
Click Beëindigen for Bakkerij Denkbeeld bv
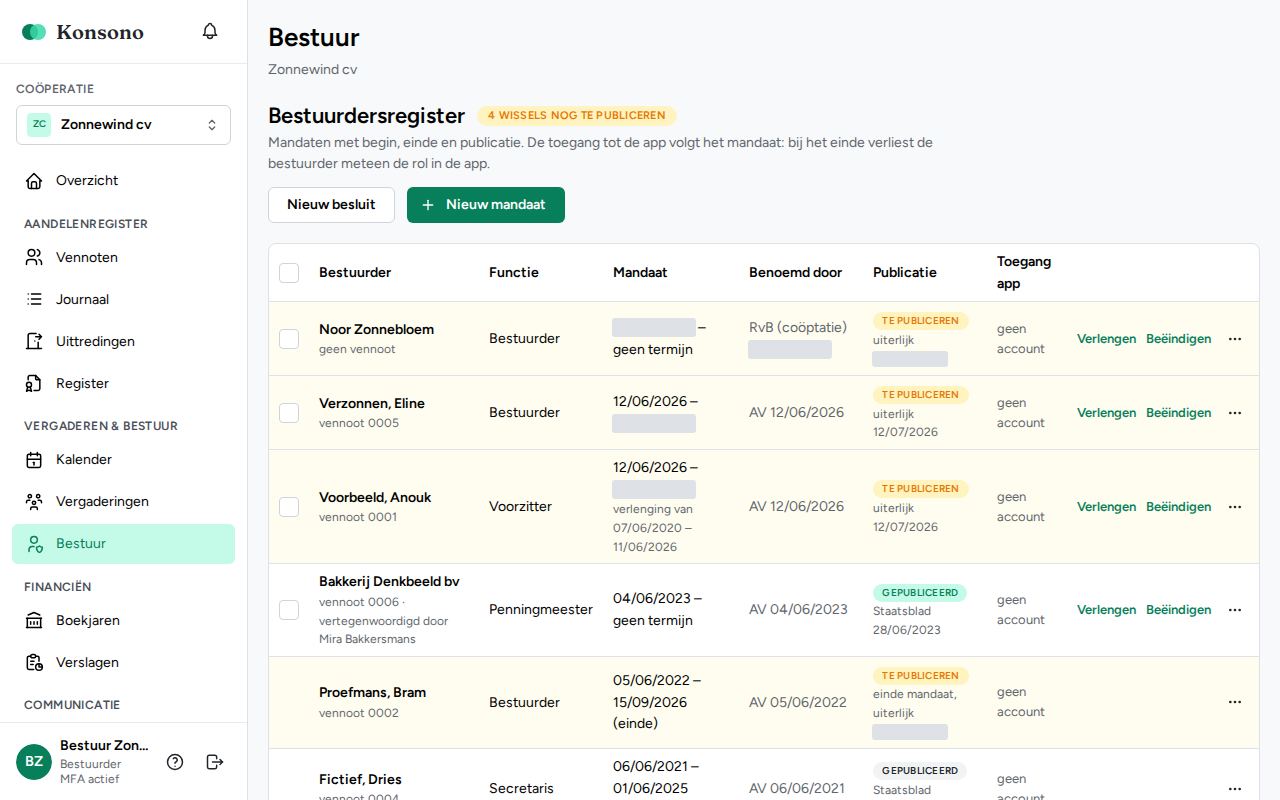point(1178,610)
